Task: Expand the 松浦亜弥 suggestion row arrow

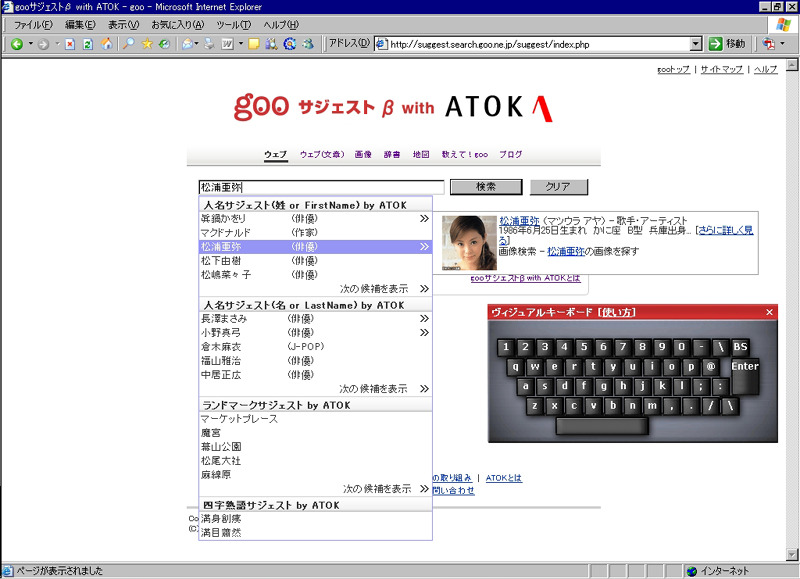Action: [424, 247]
